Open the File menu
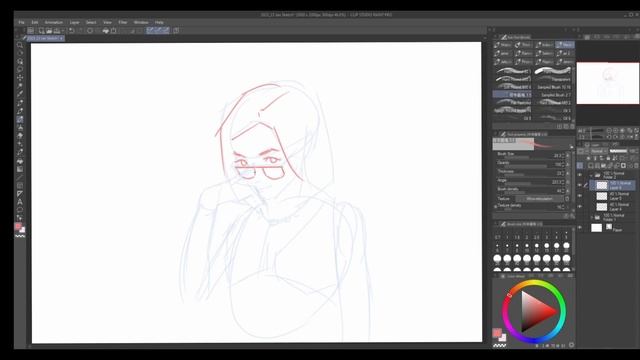 pos(21,22)
